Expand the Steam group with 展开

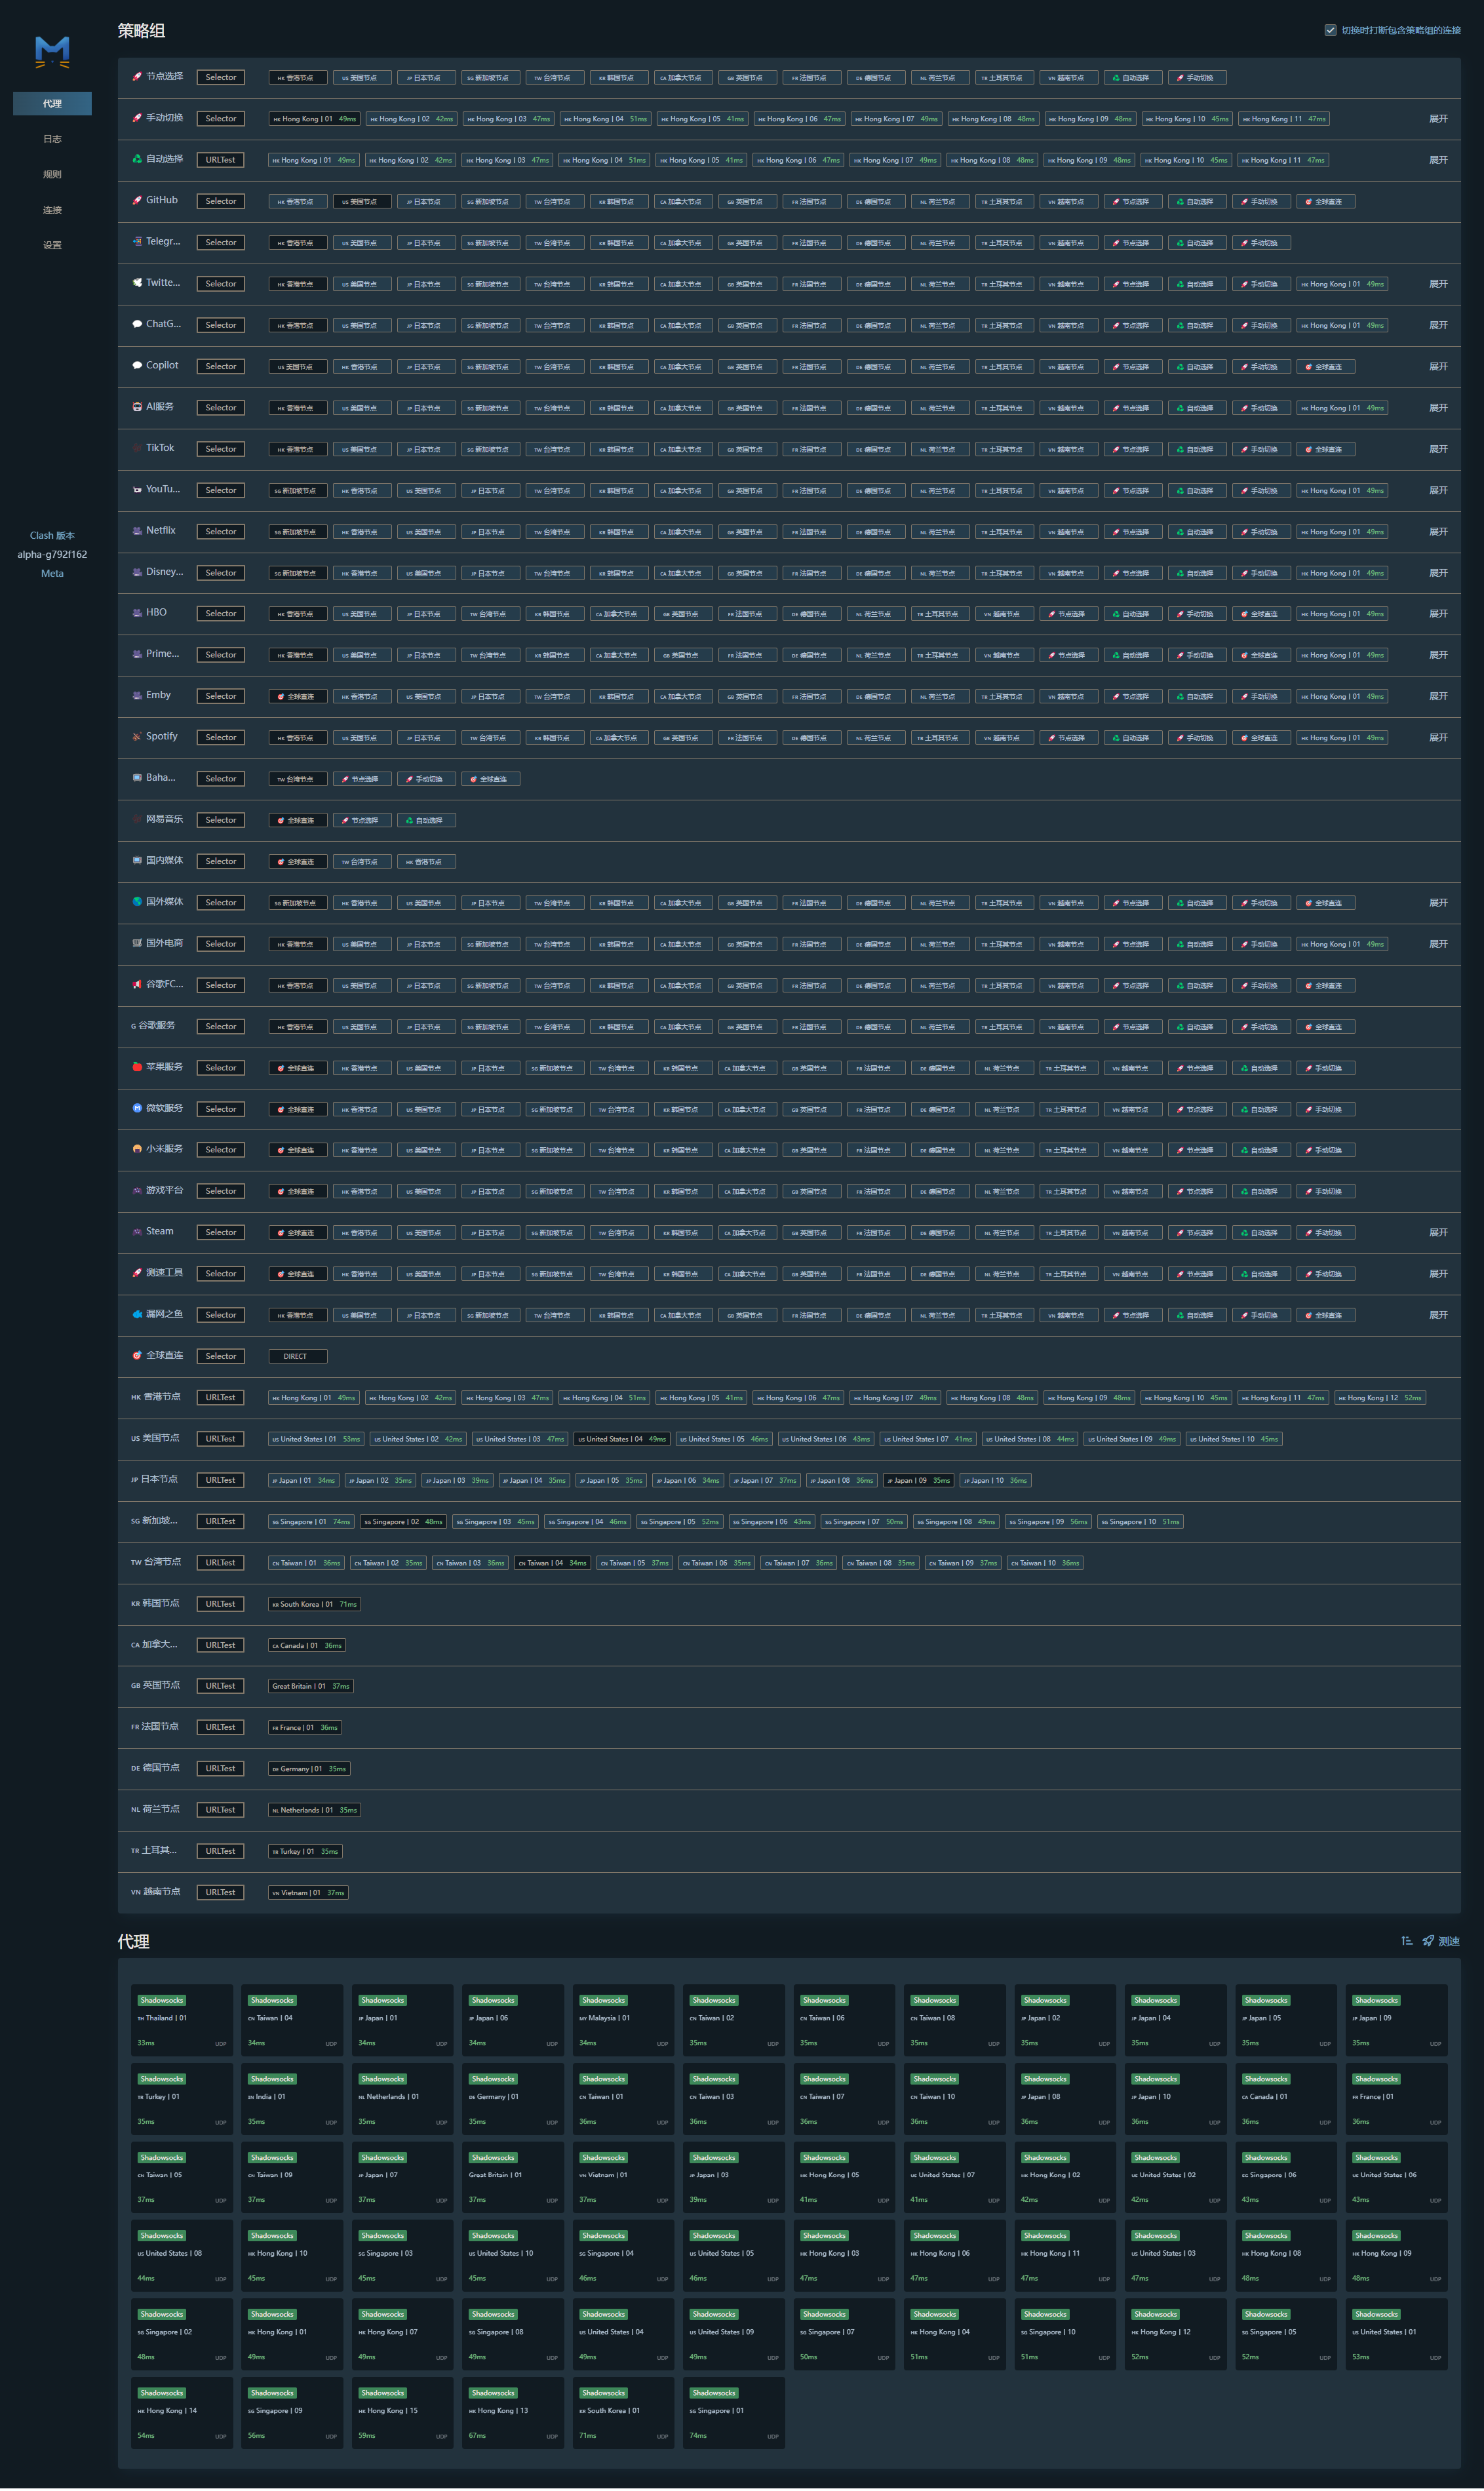[x=1437, y=1232]
